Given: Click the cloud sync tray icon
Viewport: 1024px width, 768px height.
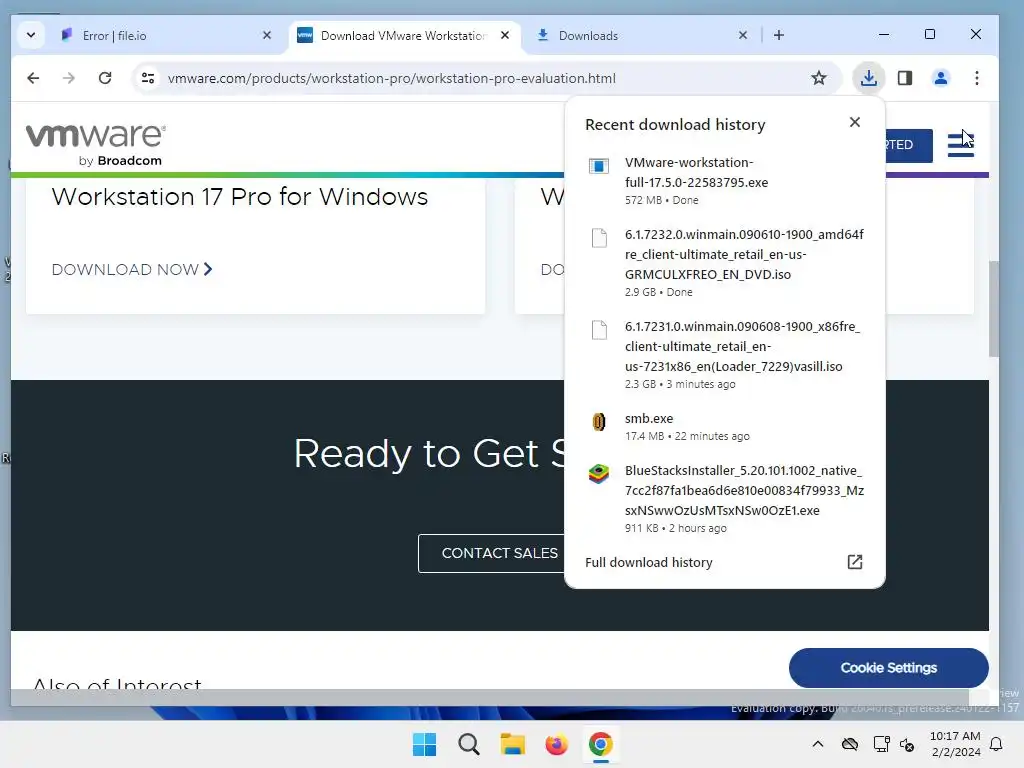Looking at the screenshot, I should pos(850,744).
